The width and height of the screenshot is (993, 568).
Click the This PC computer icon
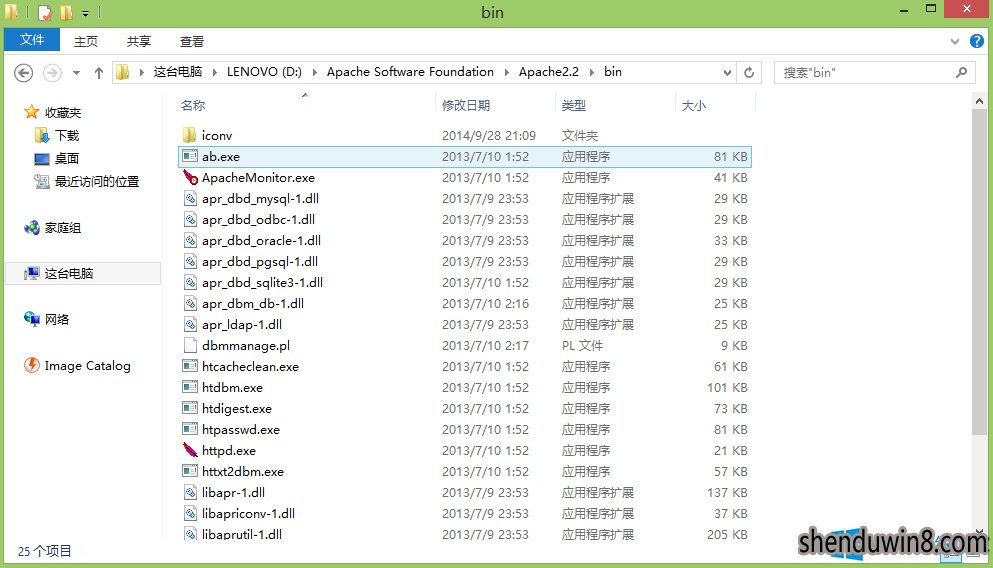(x=32, y=274)
